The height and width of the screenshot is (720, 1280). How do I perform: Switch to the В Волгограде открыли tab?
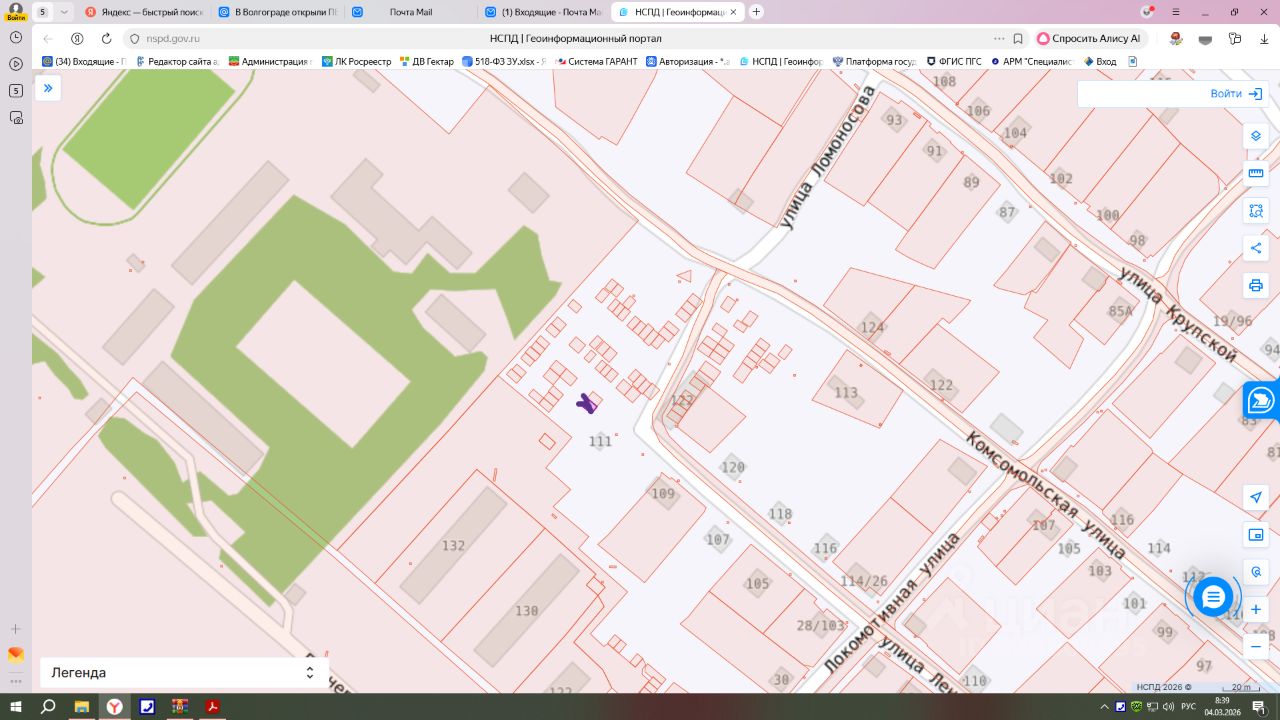[277, 12]
